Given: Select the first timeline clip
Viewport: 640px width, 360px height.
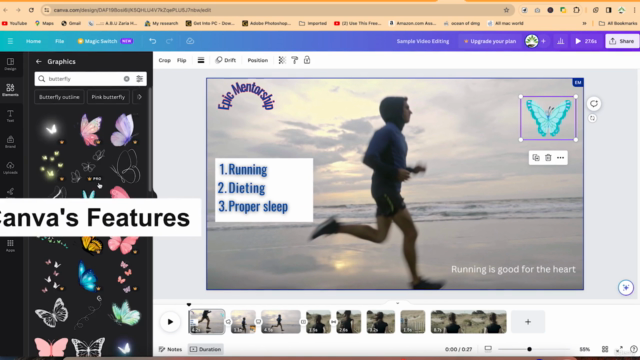Looking at the screenshot, I should [x=207, y=322].
